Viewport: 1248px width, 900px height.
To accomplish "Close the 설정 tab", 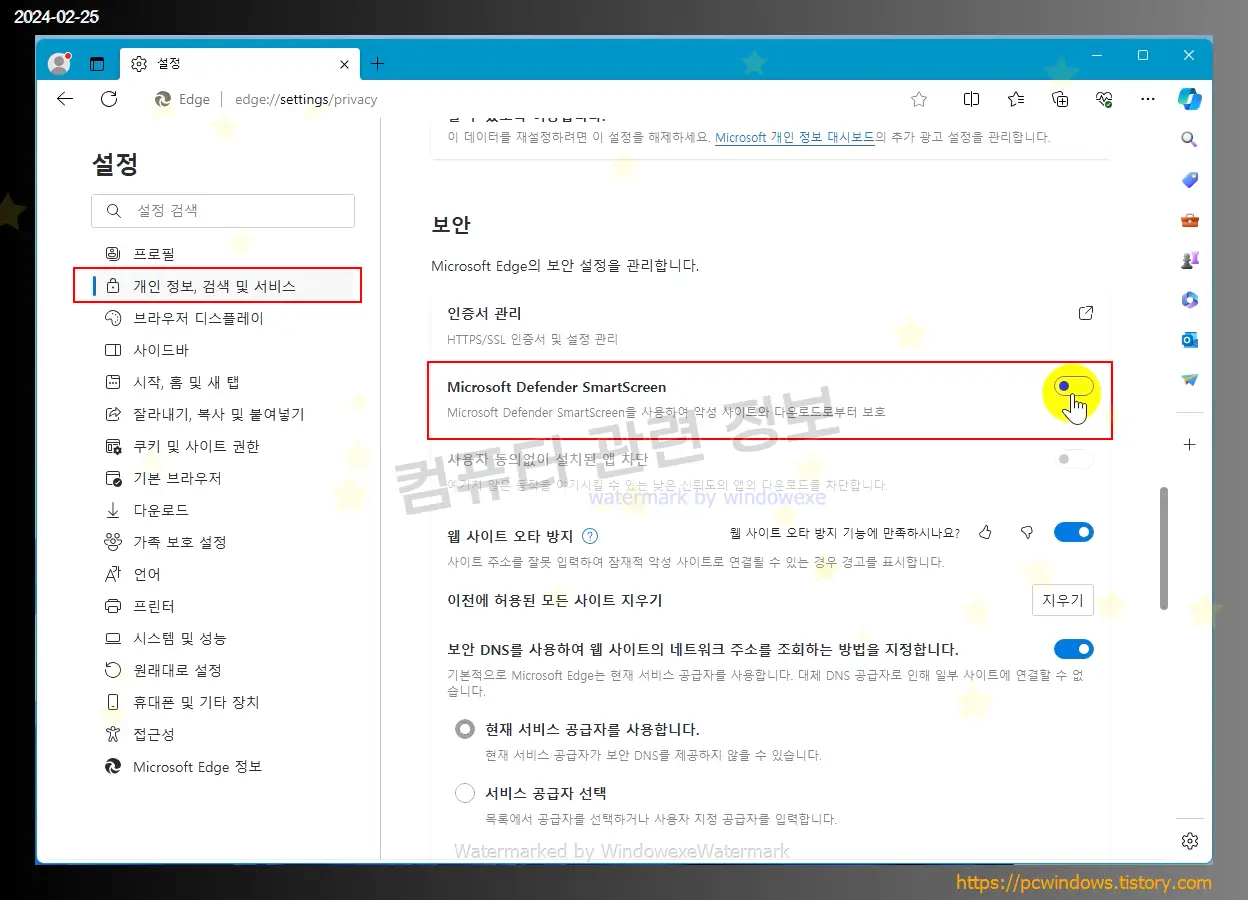I will point(344,64).
